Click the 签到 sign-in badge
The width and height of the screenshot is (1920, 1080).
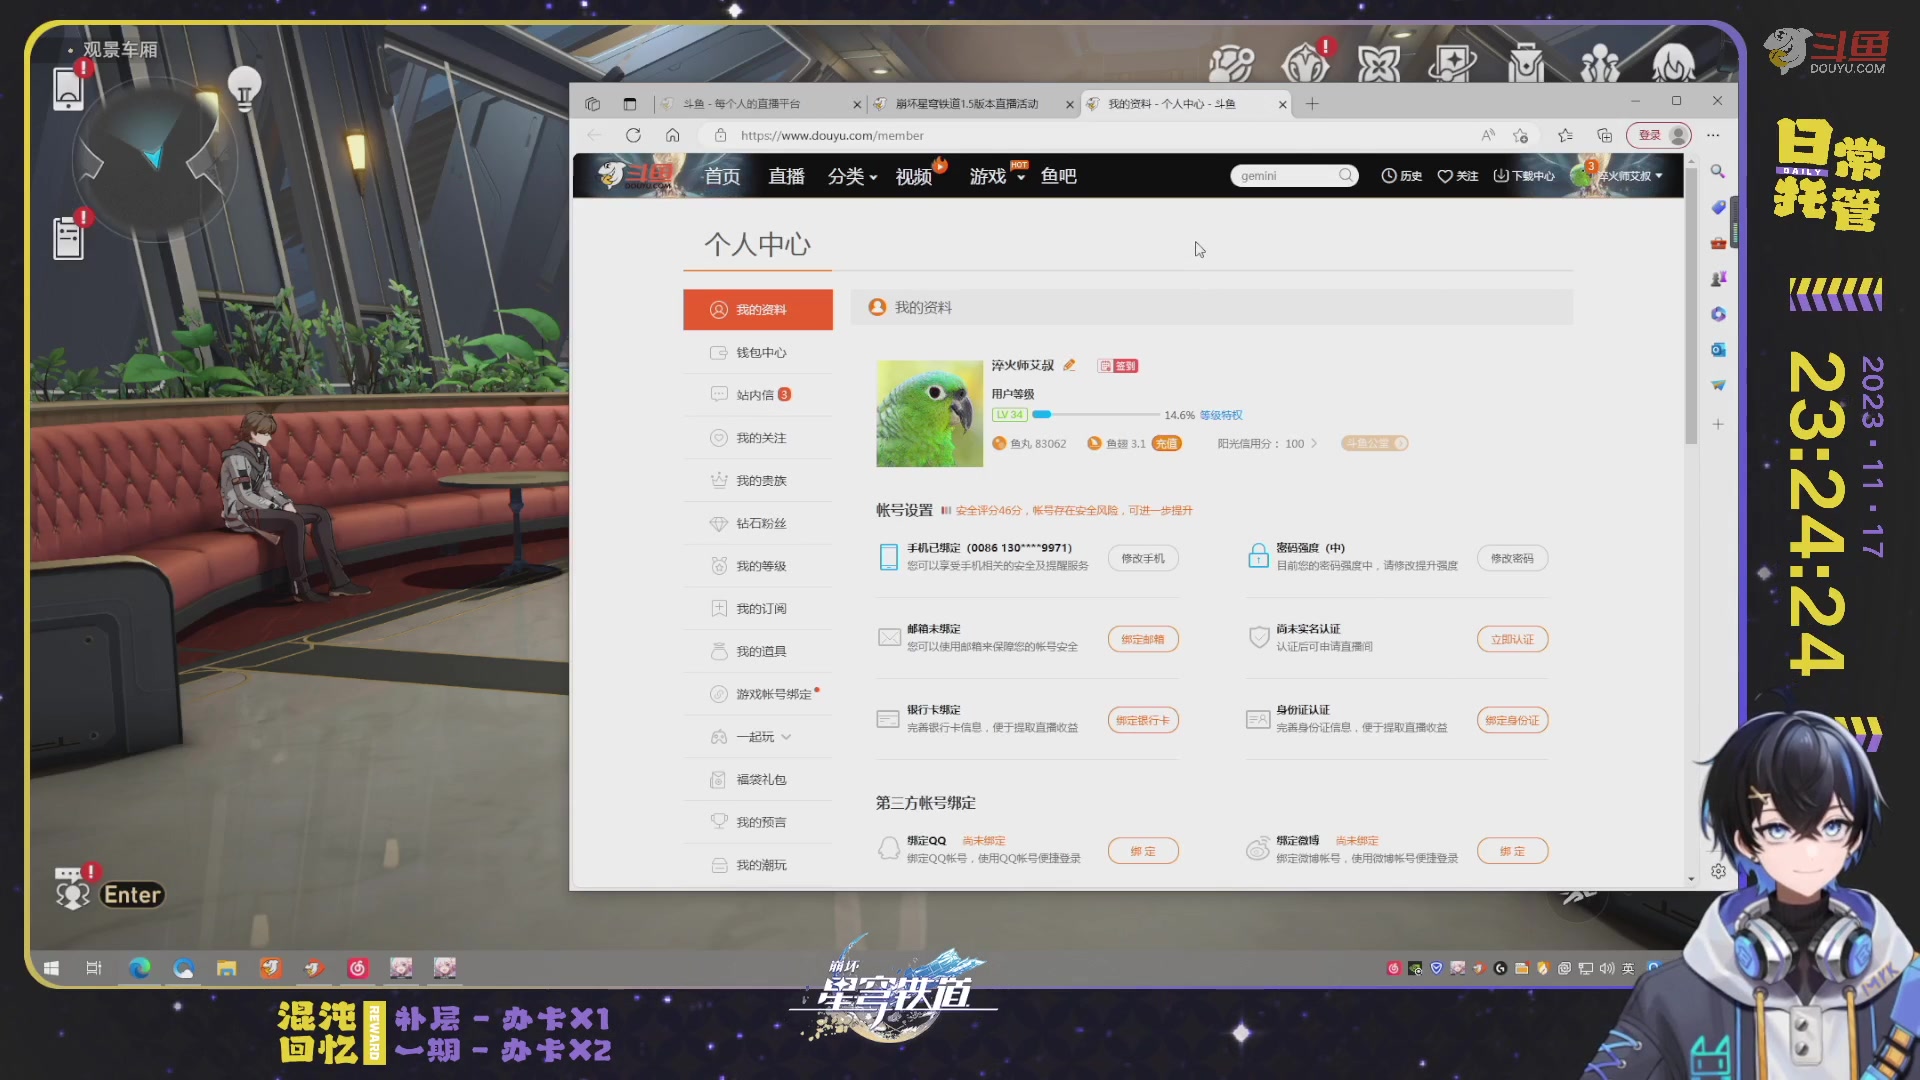coord(1118,366)
